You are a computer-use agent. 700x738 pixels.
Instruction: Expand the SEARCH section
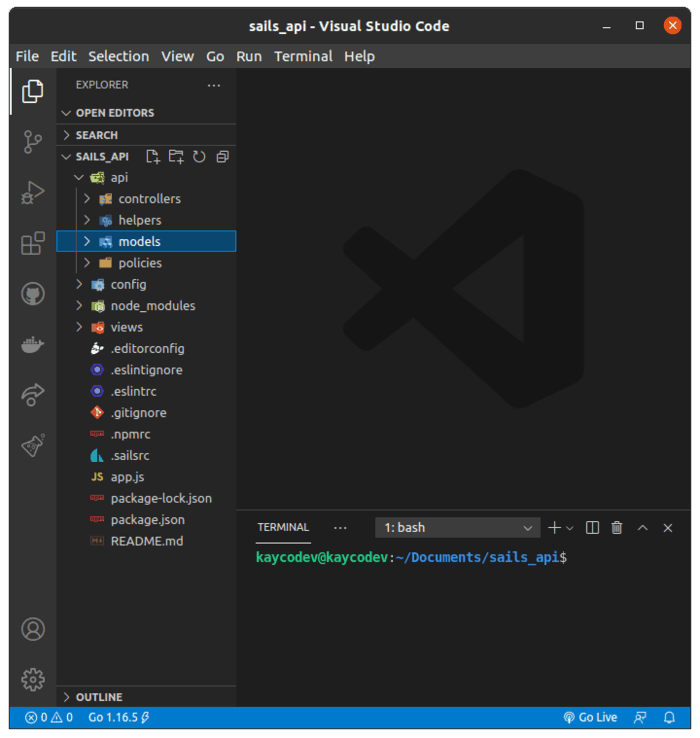point(146,135)
